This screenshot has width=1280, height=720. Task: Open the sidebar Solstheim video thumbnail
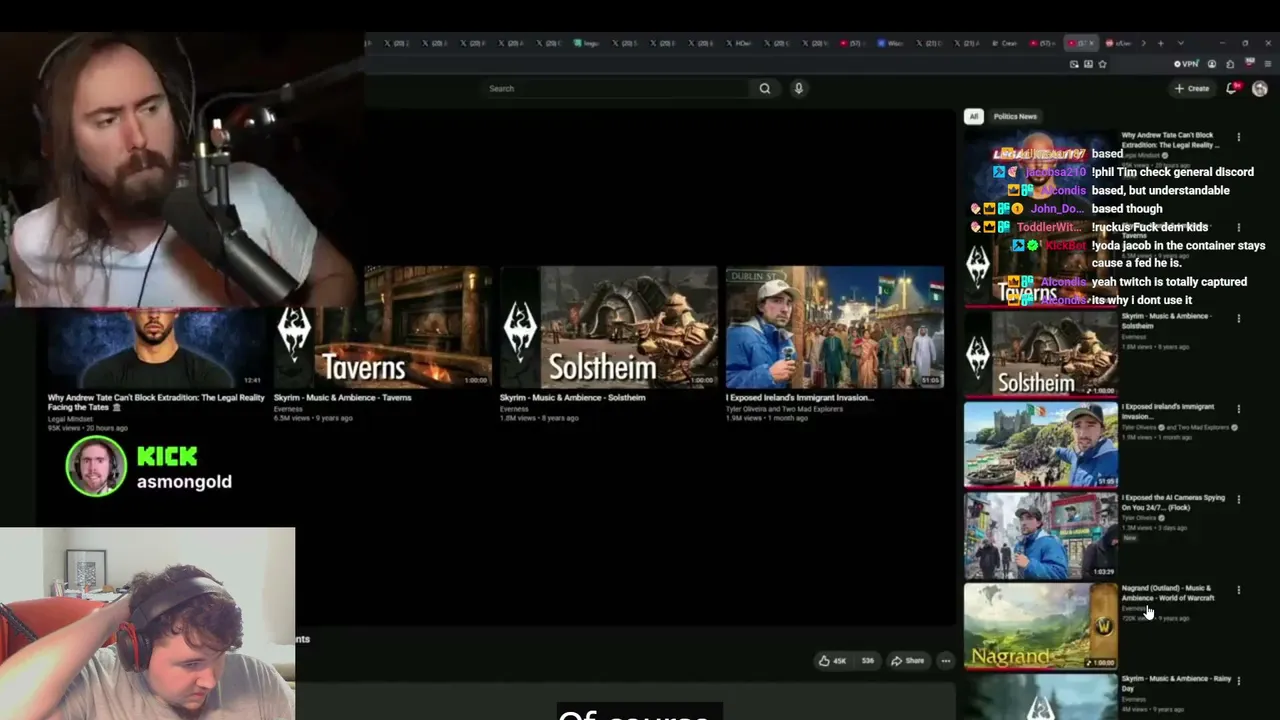click(x=1041, y=353)
